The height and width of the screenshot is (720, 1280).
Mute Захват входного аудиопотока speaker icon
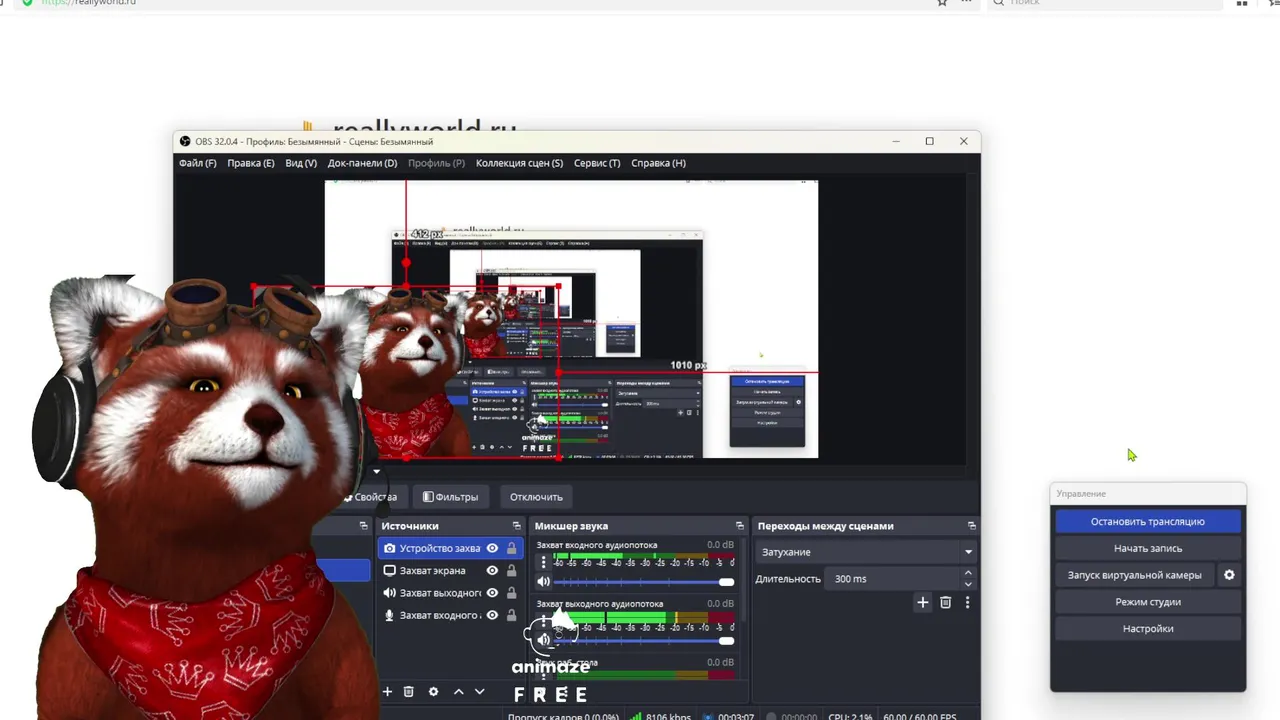pos(544,581)
